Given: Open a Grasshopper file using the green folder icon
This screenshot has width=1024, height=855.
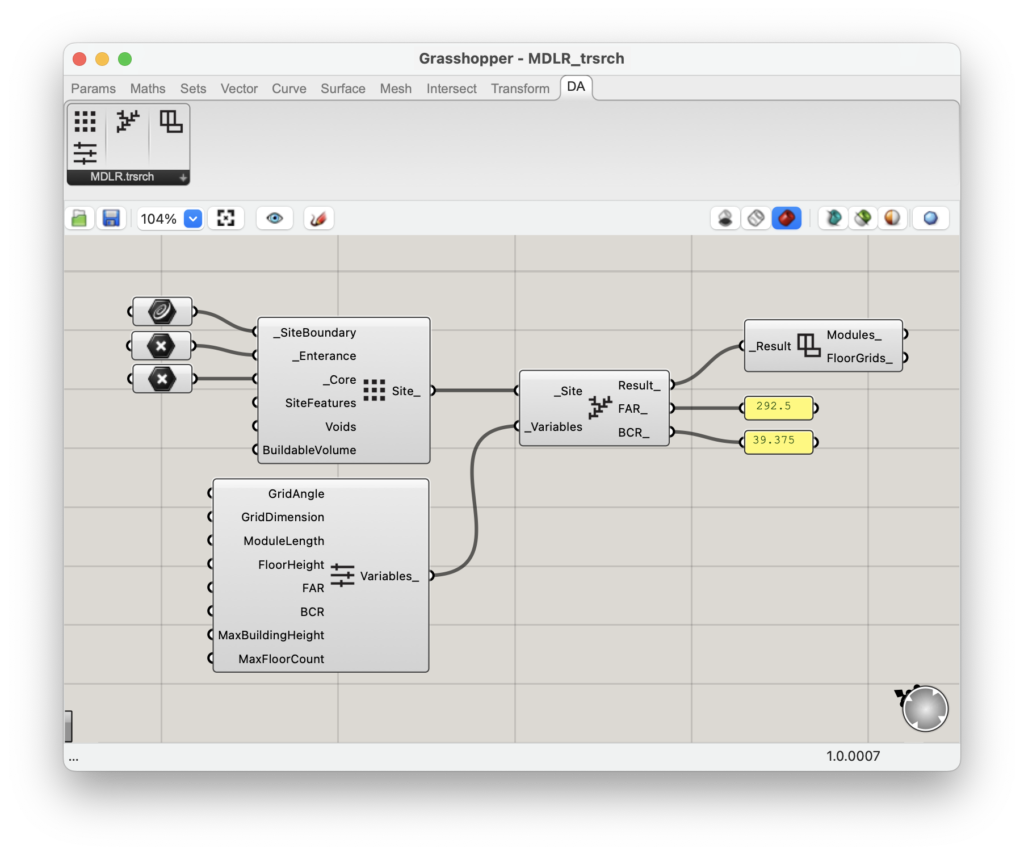Looking at the screenshot, I should click(79, 217).
